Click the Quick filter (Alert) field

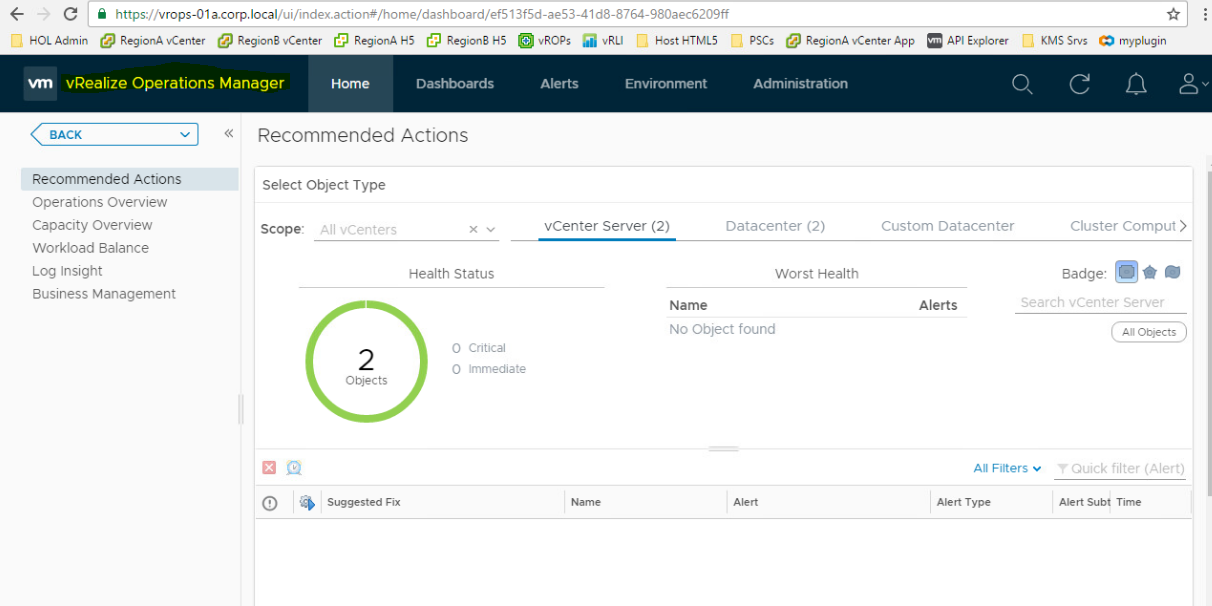(1120, 468)
